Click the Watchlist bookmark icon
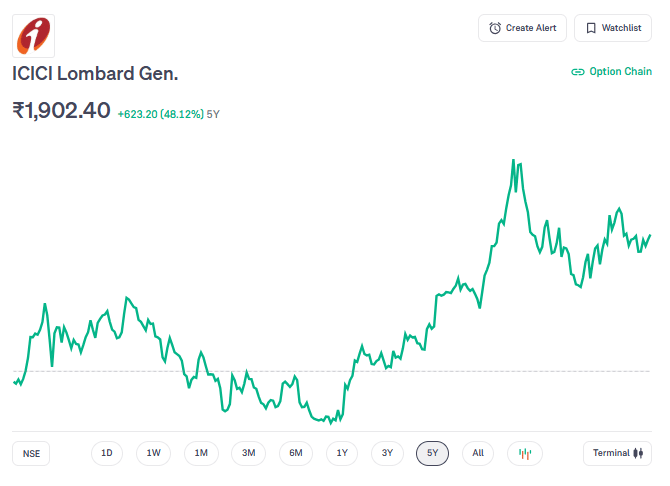Image resolution: width=670 pixels, height=486 pixels. 591,28
